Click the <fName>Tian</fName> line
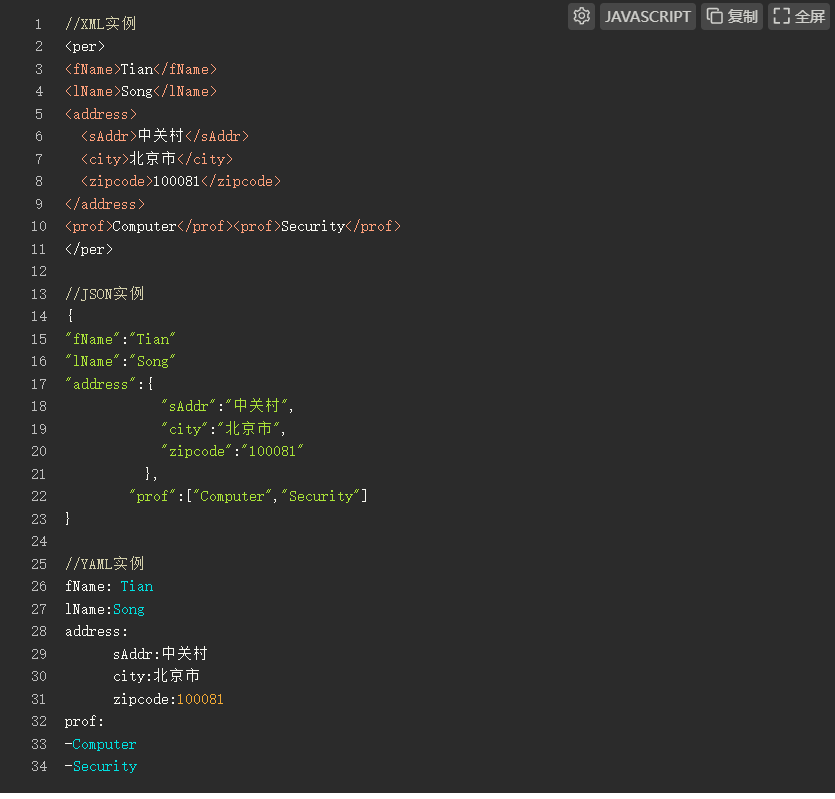 point(141,69)
